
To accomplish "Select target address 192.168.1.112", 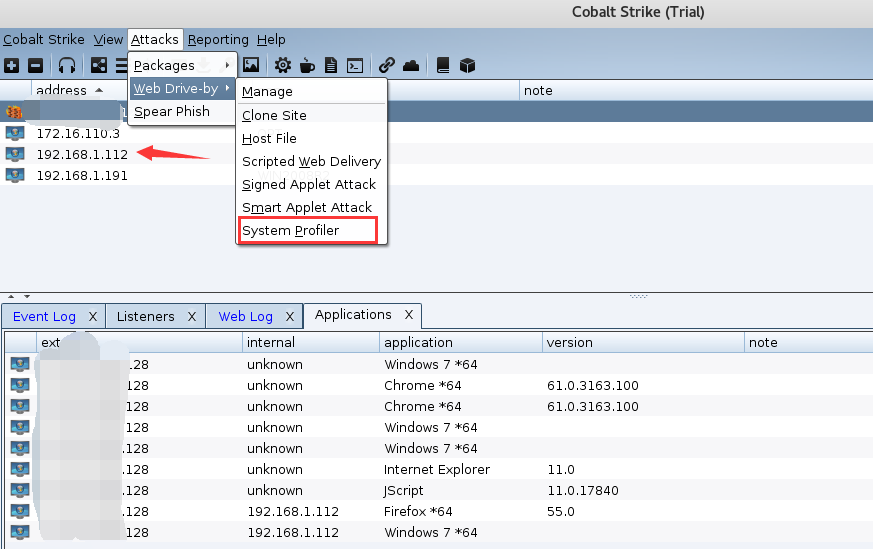I will coord(82,154).
